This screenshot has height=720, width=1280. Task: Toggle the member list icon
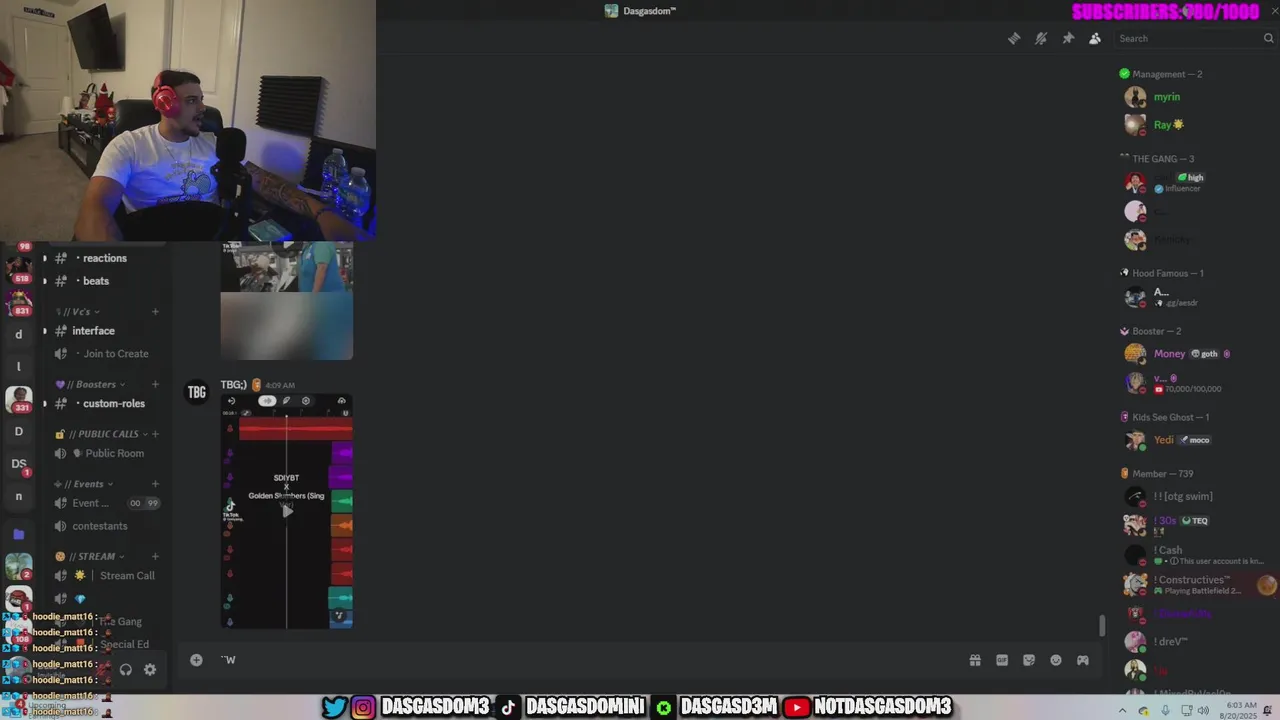[1095, 38]
